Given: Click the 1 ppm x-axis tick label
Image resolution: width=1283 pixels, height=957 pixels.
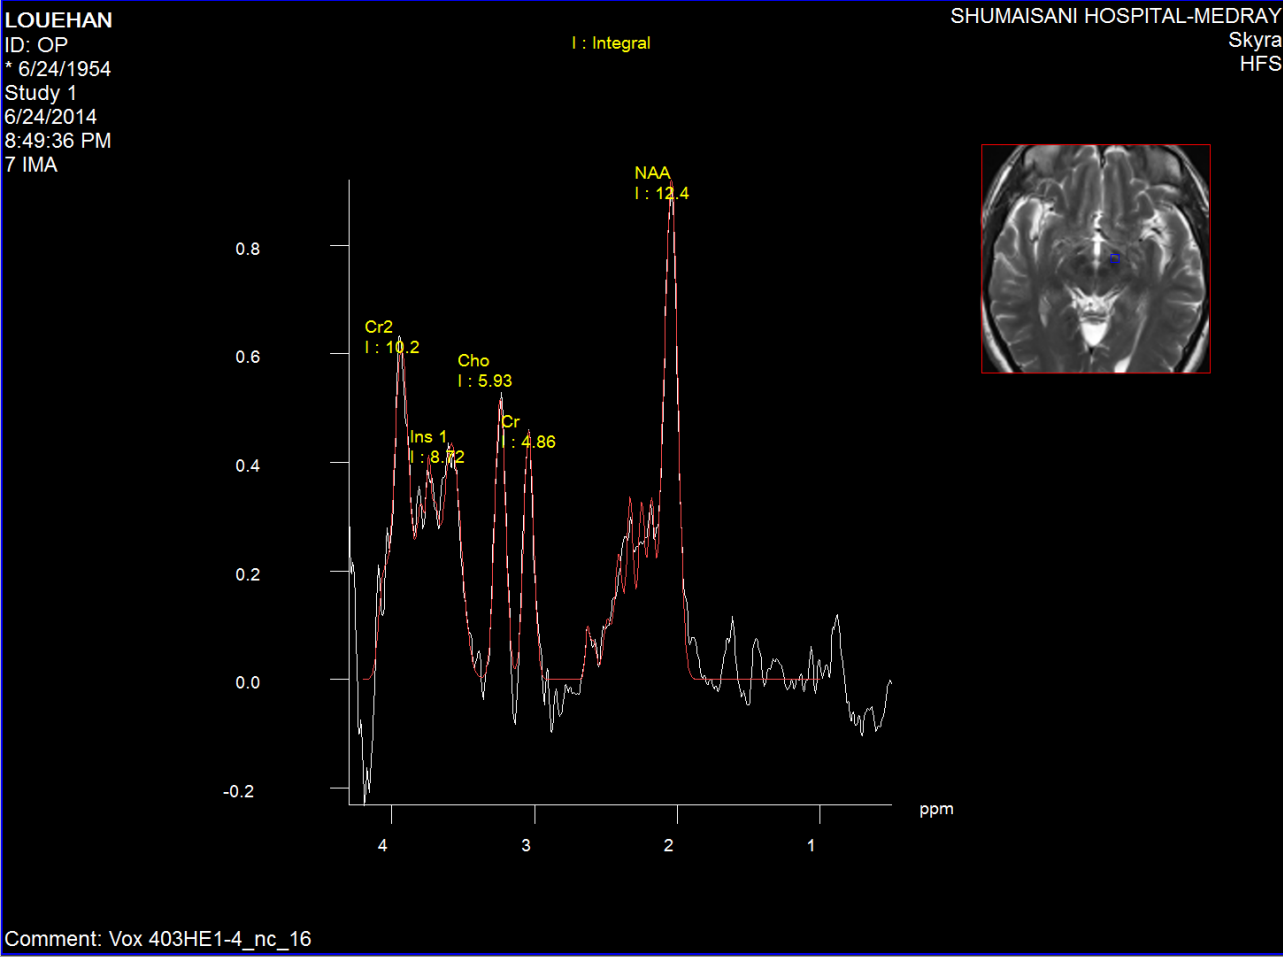Looking at the screenshot, I should pyautogui.click(x=811, y=846).
